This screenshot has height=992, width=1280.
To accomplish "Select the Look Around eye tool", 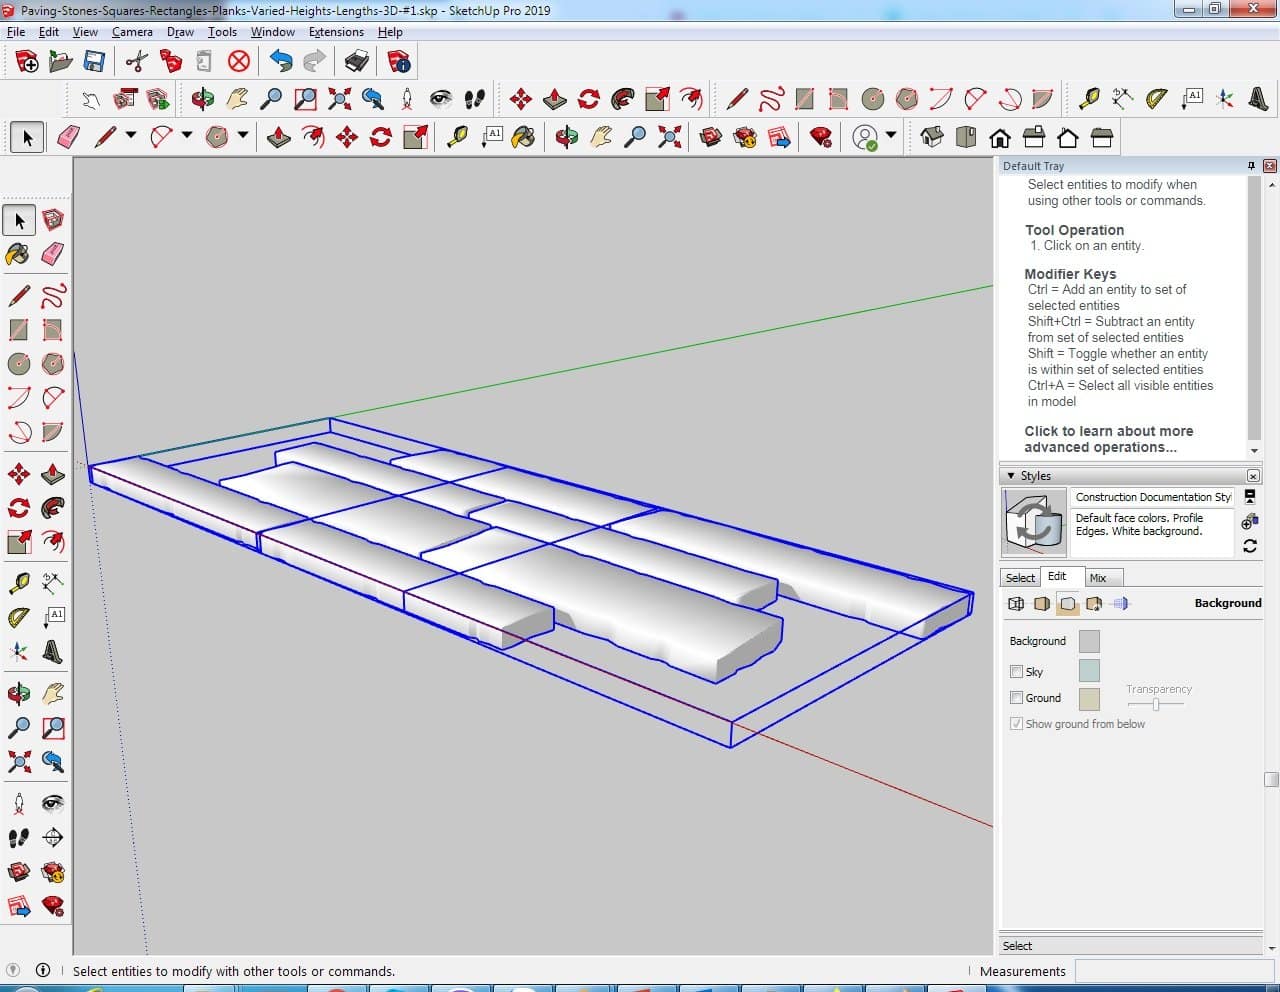I will (52, 803).
